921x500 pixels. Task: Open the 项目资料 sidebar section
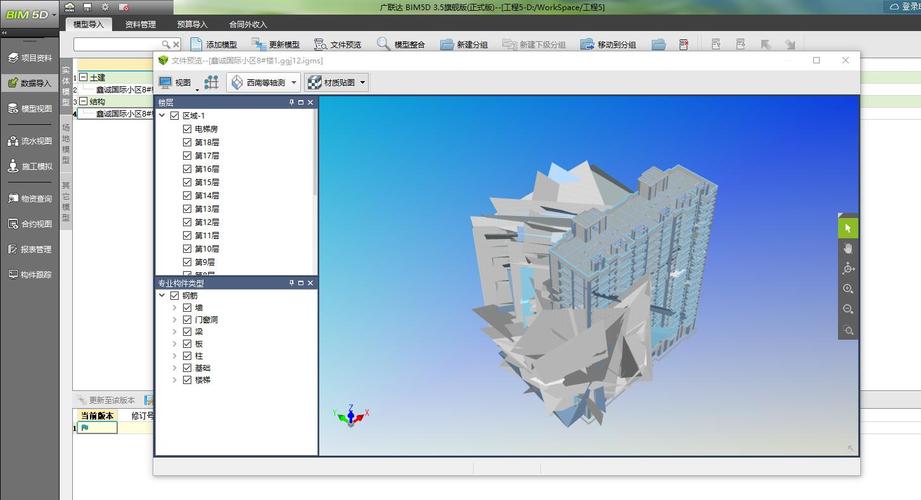(x=29, y=58)
